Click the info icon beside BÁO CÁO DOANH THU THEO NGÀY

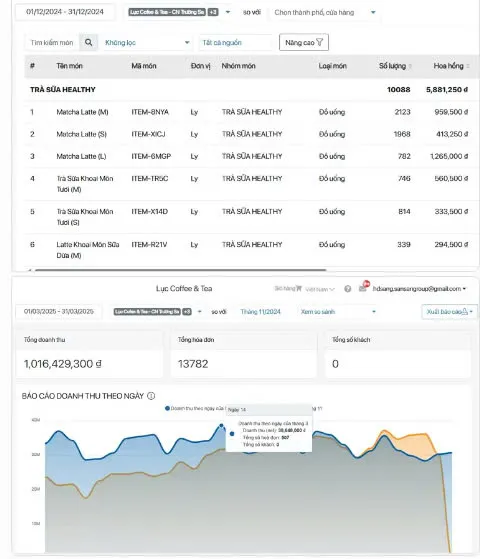[151, 396]
